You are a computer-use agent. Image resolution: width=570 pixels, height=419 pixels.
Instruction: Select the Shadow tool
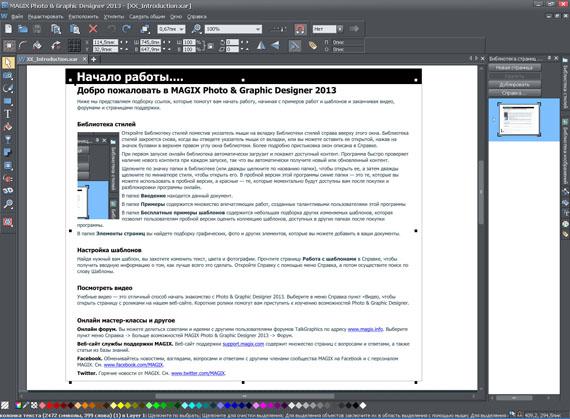8,153
